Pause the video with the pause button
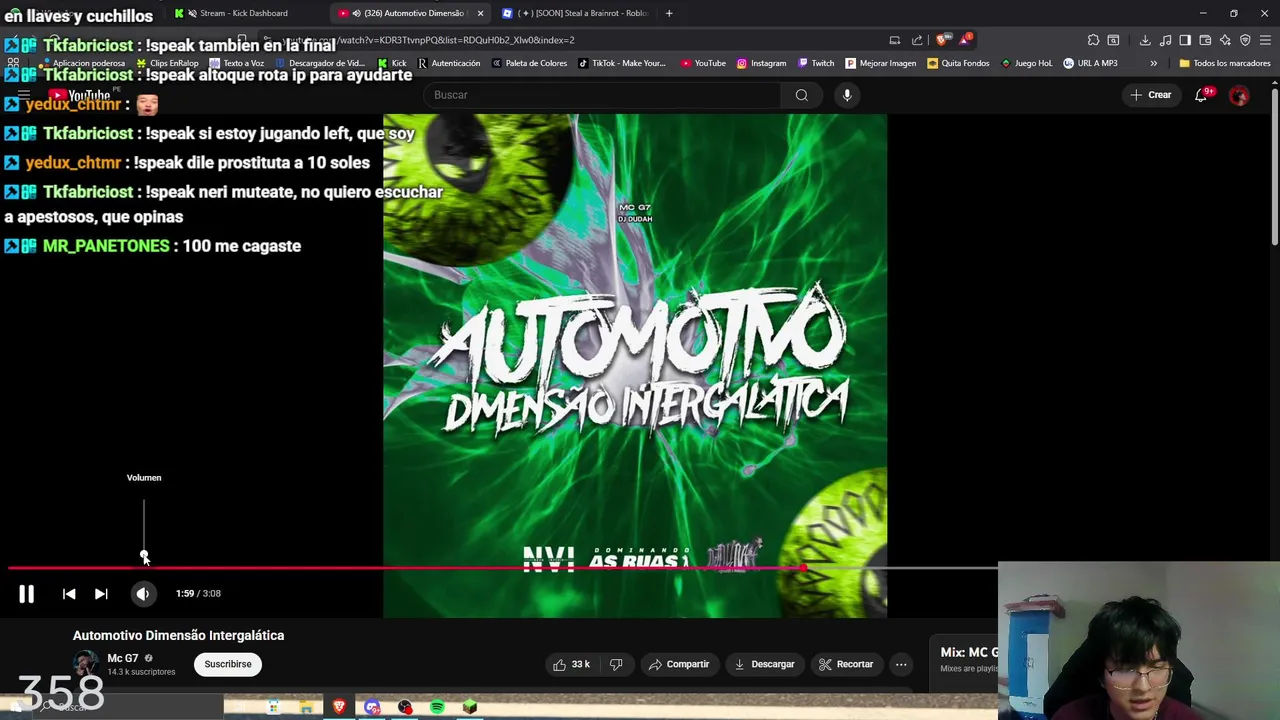 point(27,594)
